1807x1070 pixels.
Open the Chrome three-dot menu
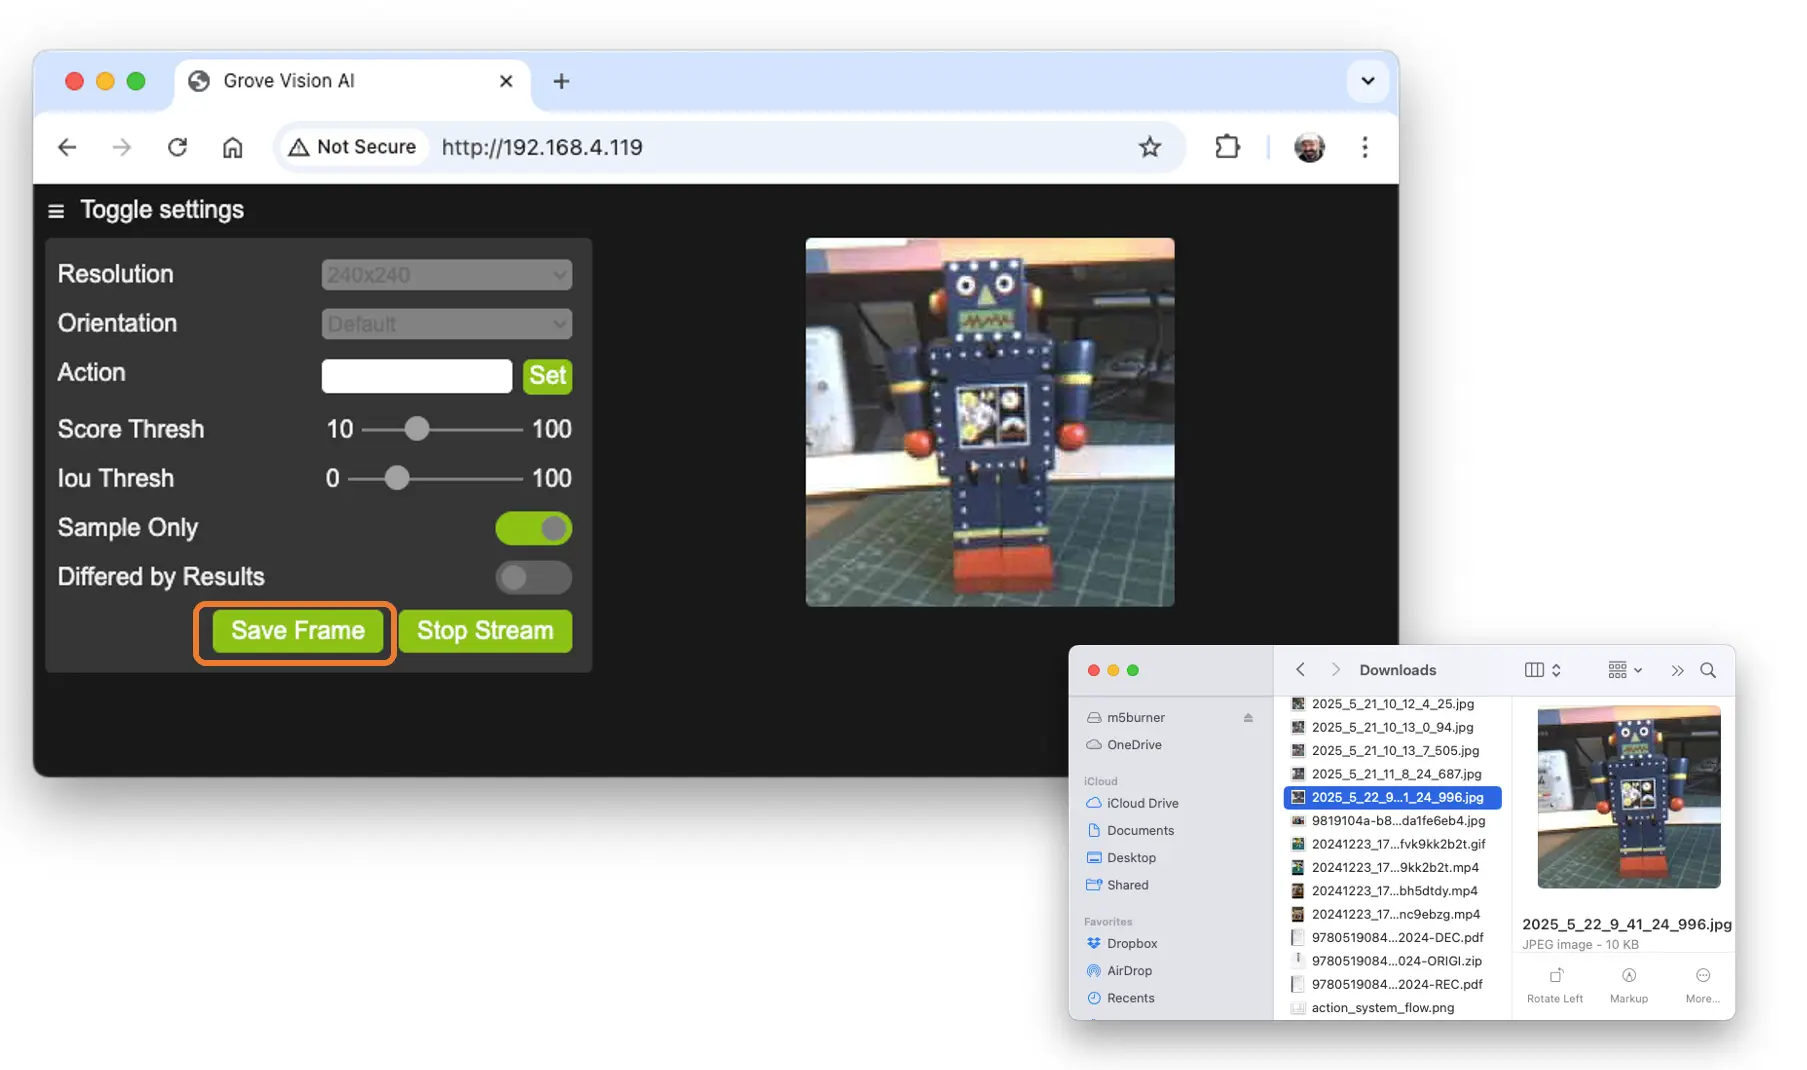(x=1364, y=147)
